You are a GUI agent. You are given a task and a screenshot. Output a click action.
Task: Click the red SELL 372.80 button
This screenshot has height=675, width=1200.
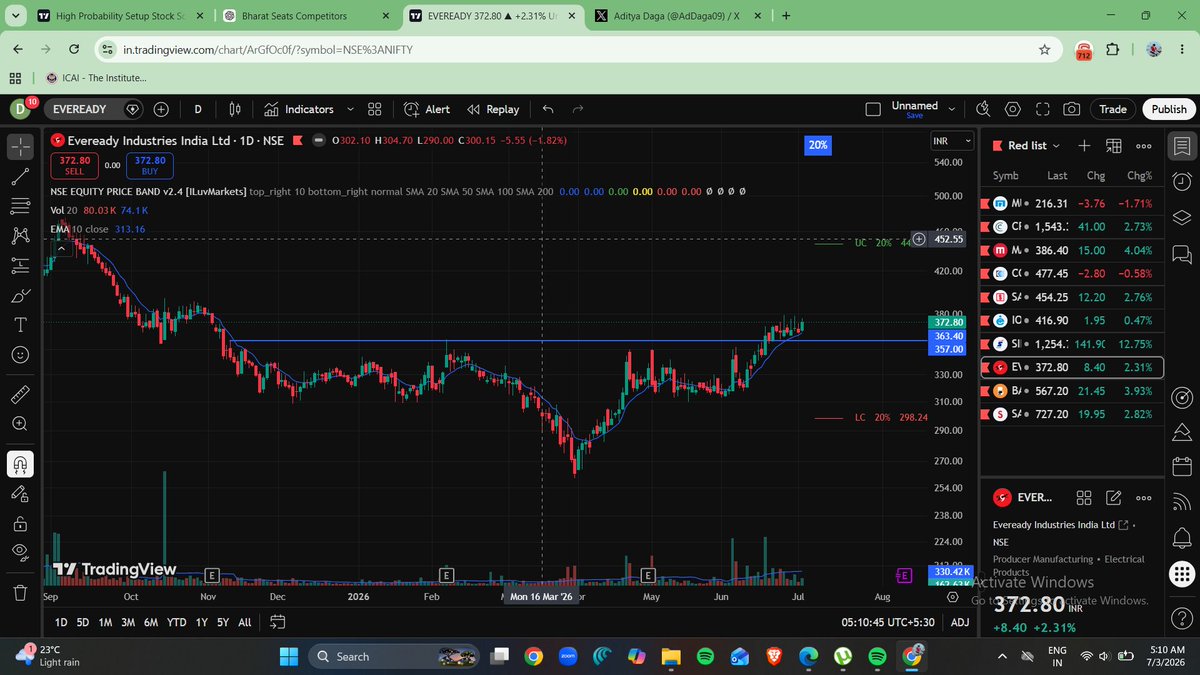(x=75, y=165)
